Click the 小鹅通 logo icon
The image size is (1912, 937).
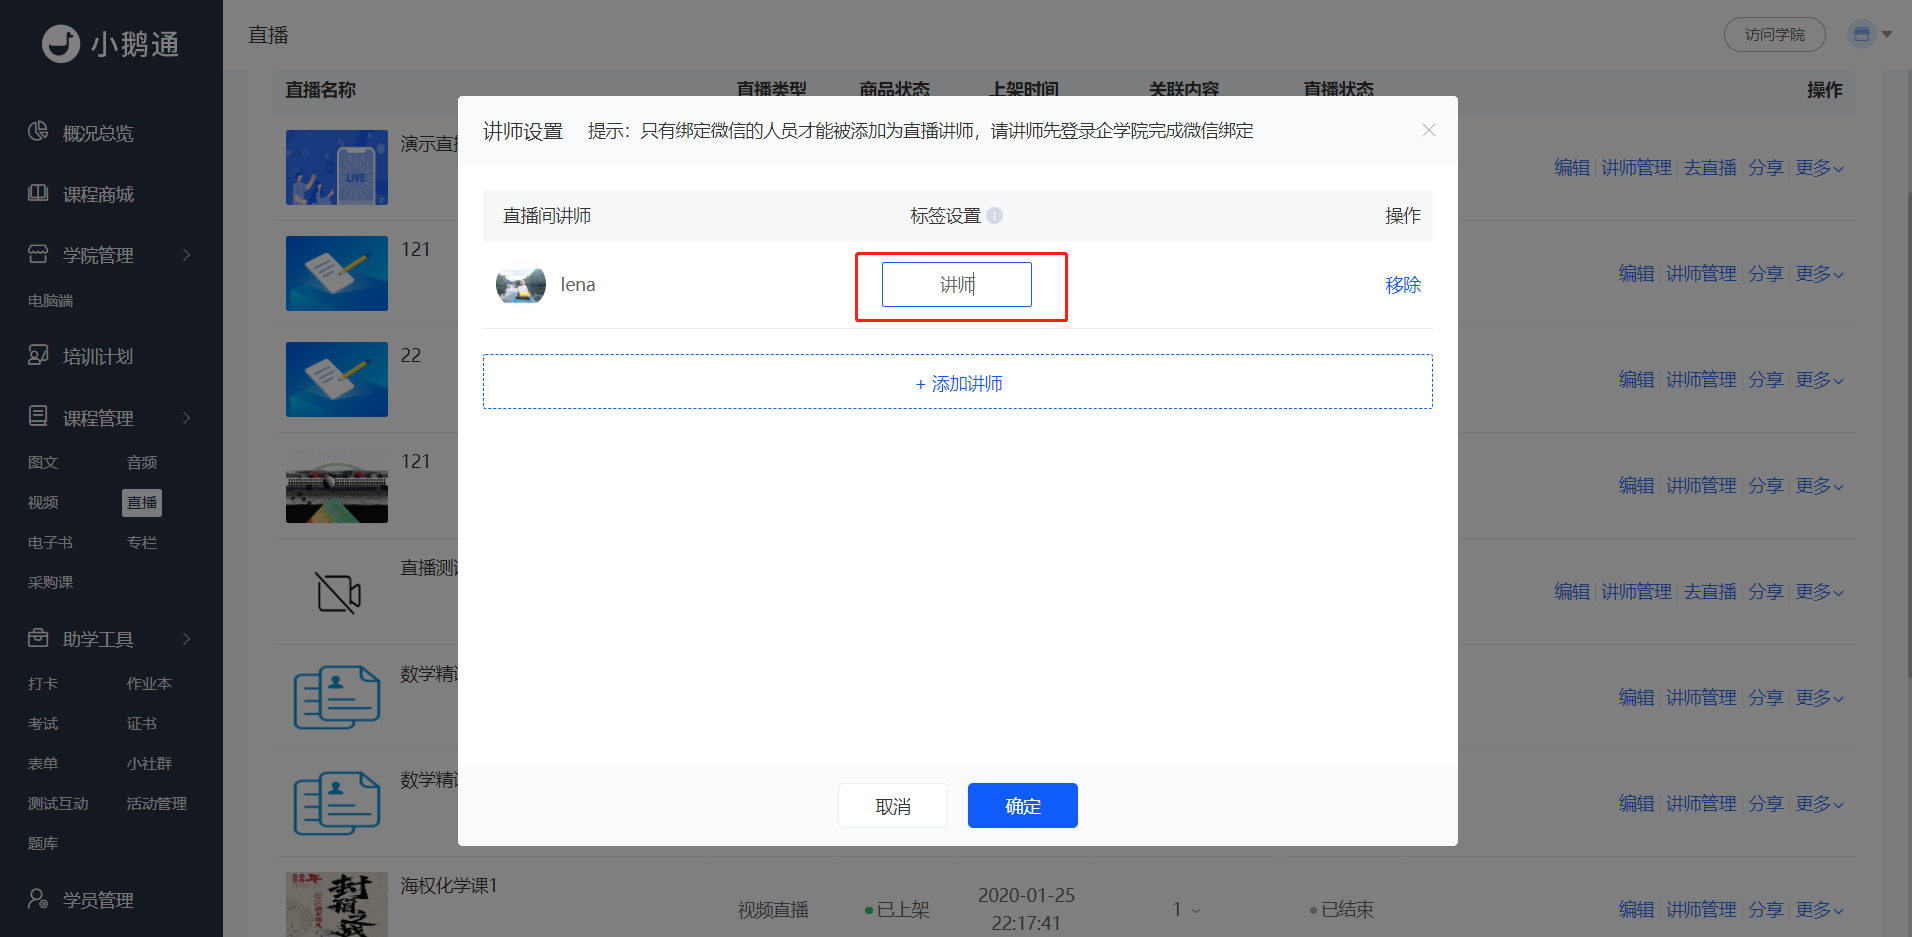[61, 44]
